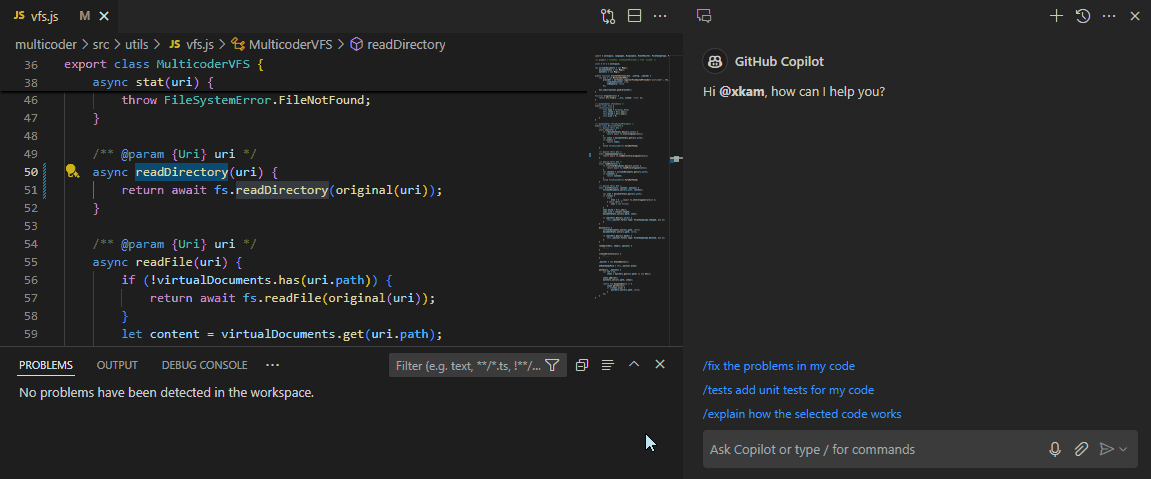
Task: Click the microphone voice input icon
Action: coord(1055,450)
